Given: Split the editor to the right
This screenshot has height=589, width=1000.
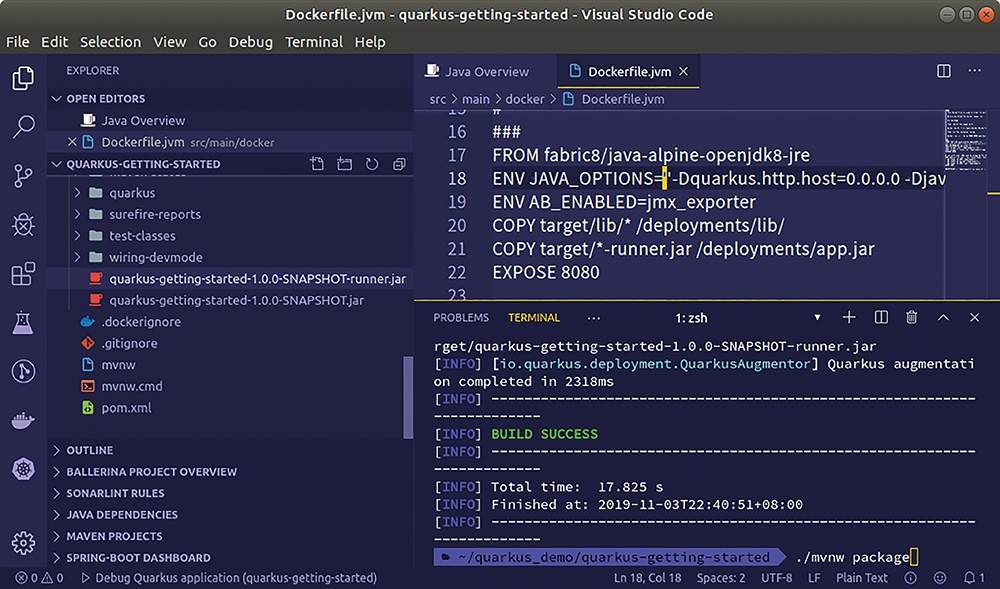Looking at the screenshot, I should (944, 71).
